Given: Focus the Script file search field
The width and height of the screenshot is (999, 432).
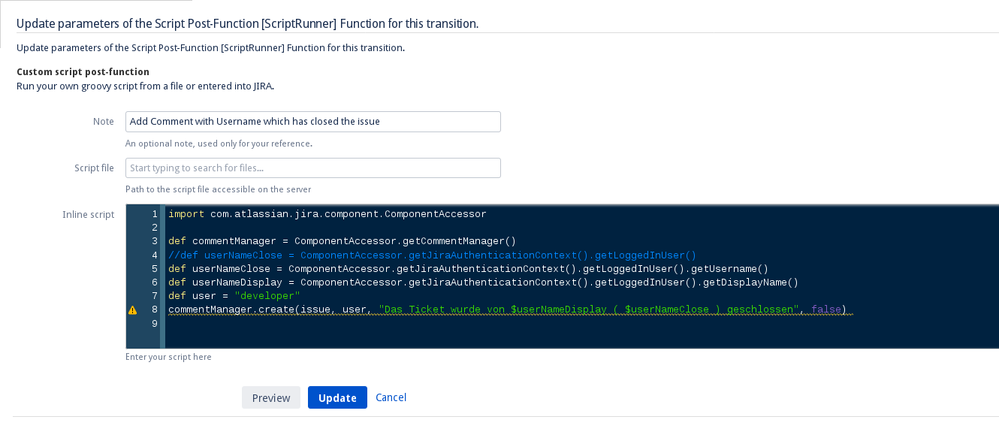Looking at the screenshot, I should (x=313, y=168).
